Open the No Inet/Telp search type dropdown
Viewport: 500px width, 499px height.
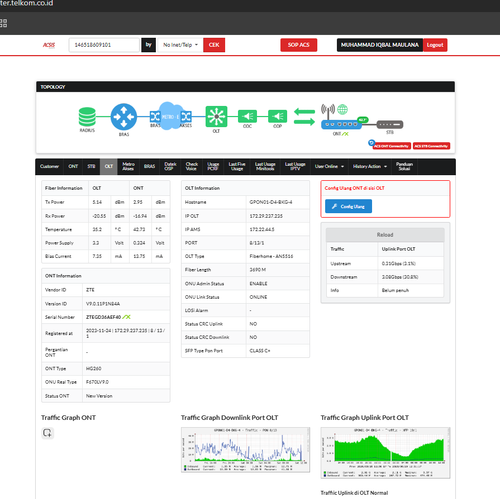click(180, 45)
